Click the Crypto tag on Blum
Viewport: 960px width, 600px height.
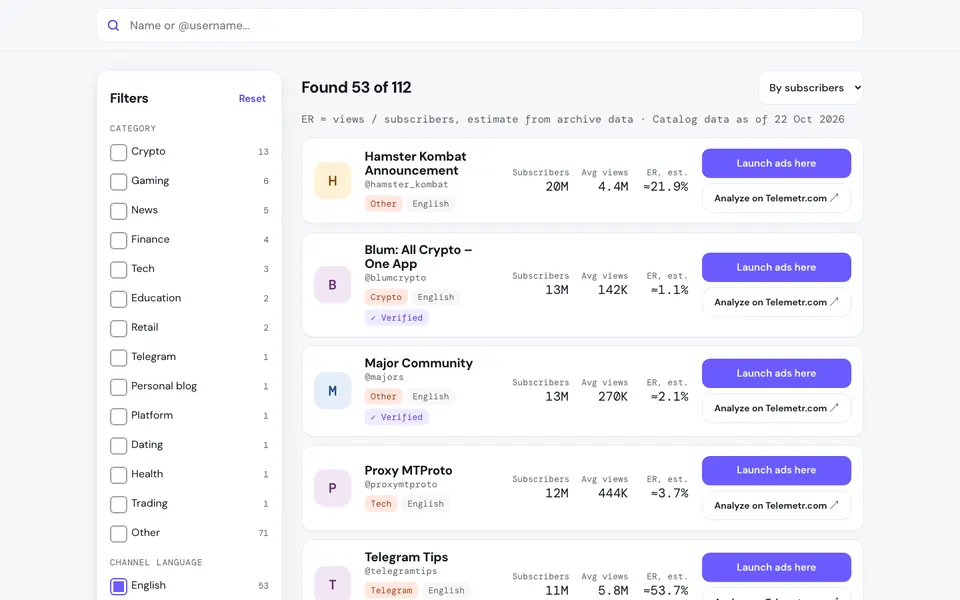[386, 297]
